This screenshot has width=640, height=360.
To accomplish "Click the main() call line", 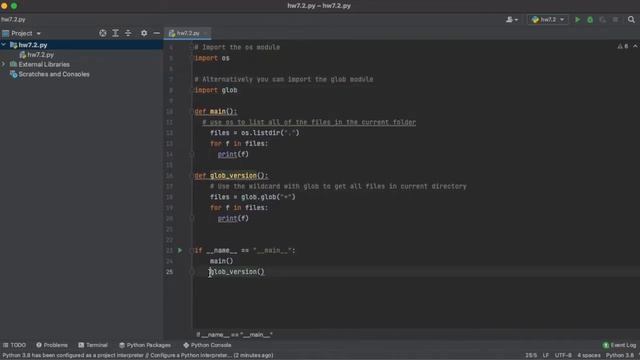I will click(x=221, y=261).
